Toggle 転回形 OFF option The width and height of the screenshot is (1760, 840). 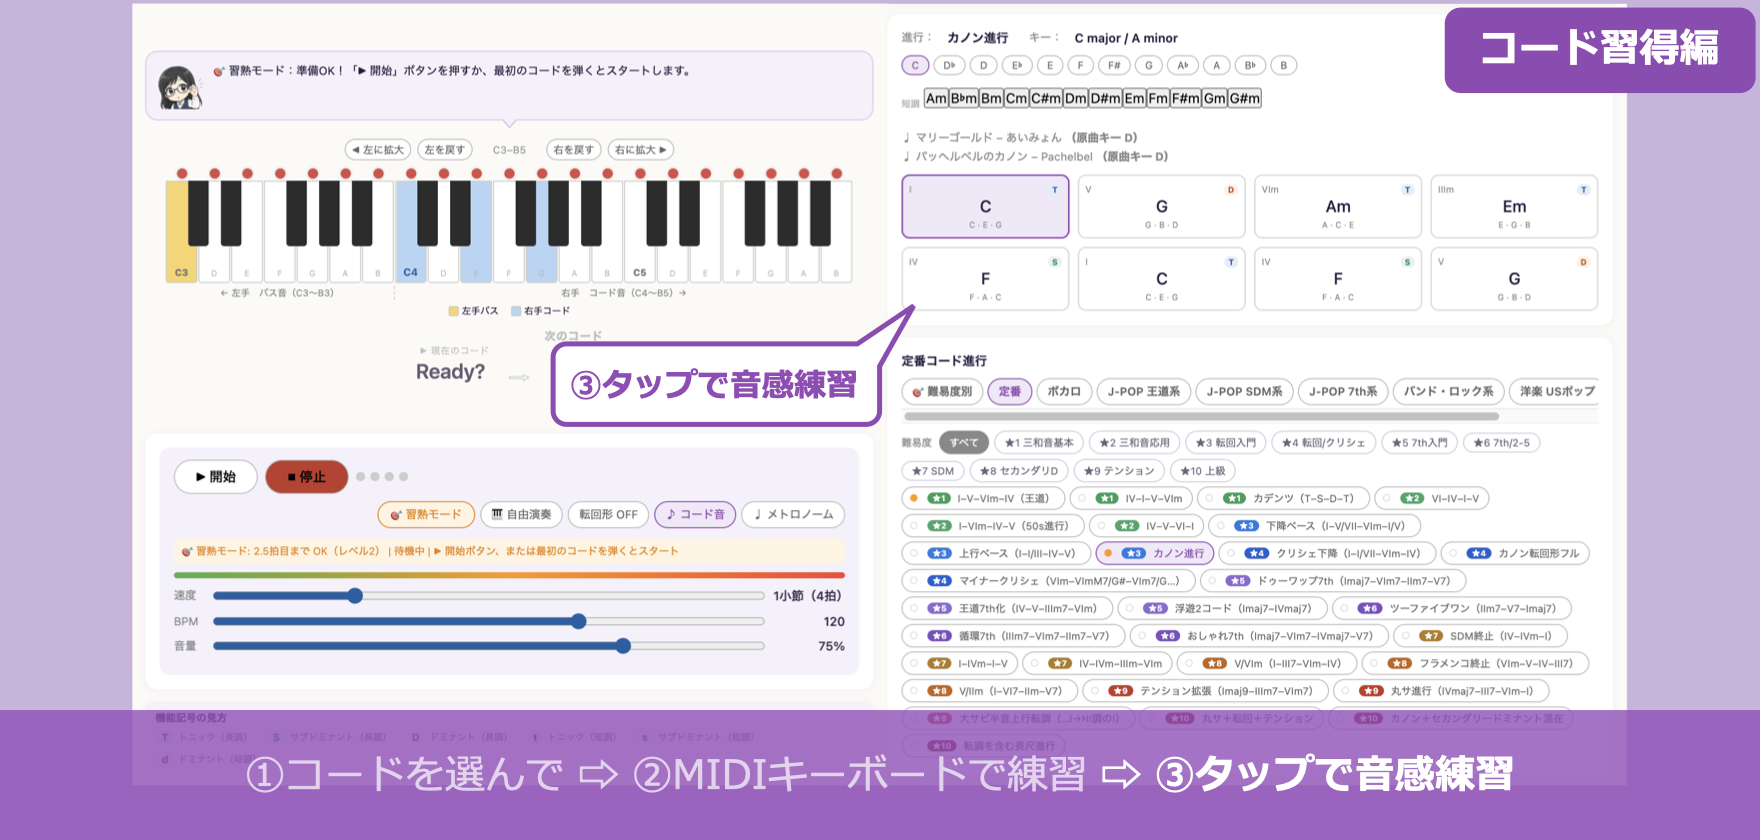608,514
